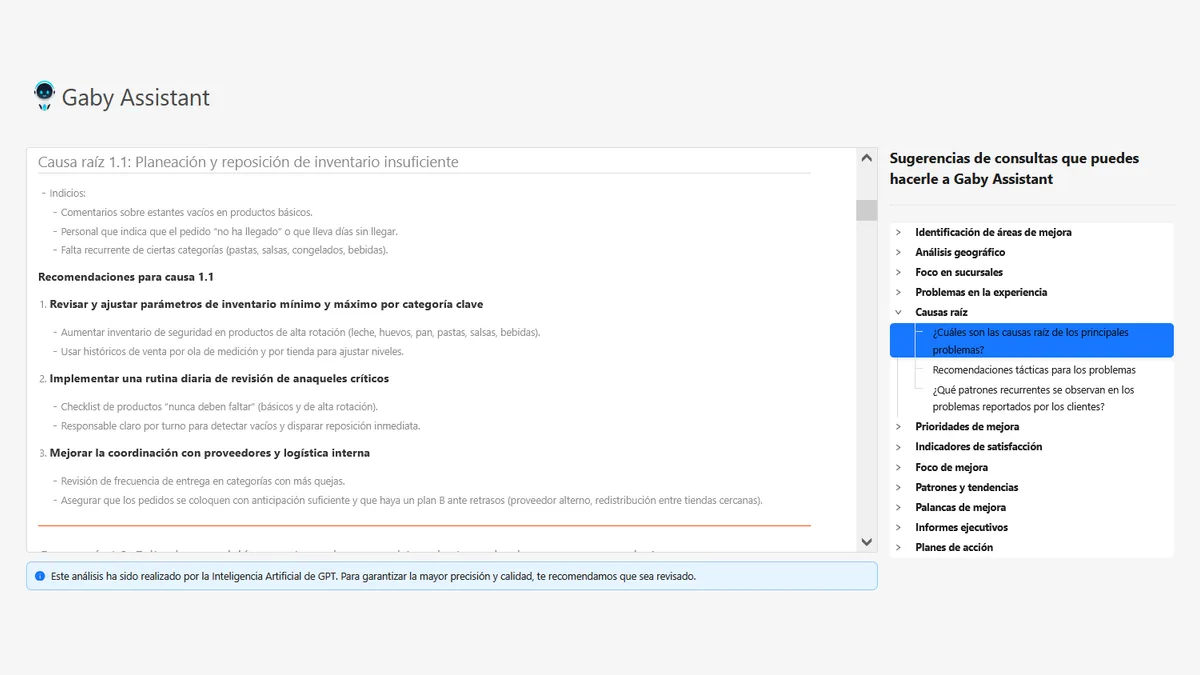Screen dimensions: 1200x675
Task: Click the Gaby Assistant robot logo
Action: (x=44, y=96)
